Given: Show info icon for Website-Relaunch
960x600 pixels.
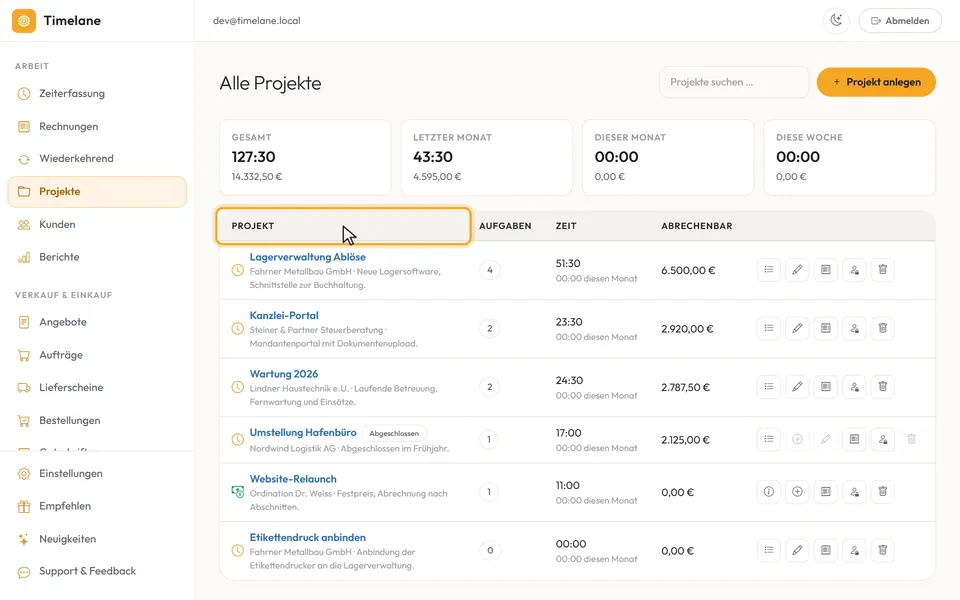Looking at the screenshot, I should [x=768, y=492].
